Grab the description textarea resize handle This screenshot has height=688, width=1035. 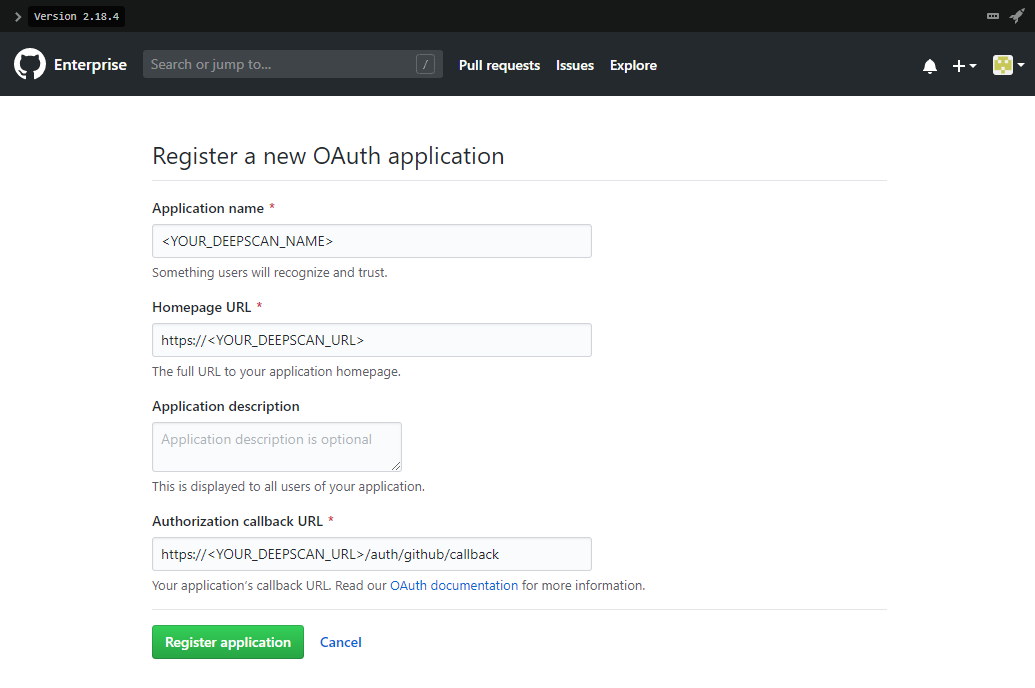coord(395,465)
